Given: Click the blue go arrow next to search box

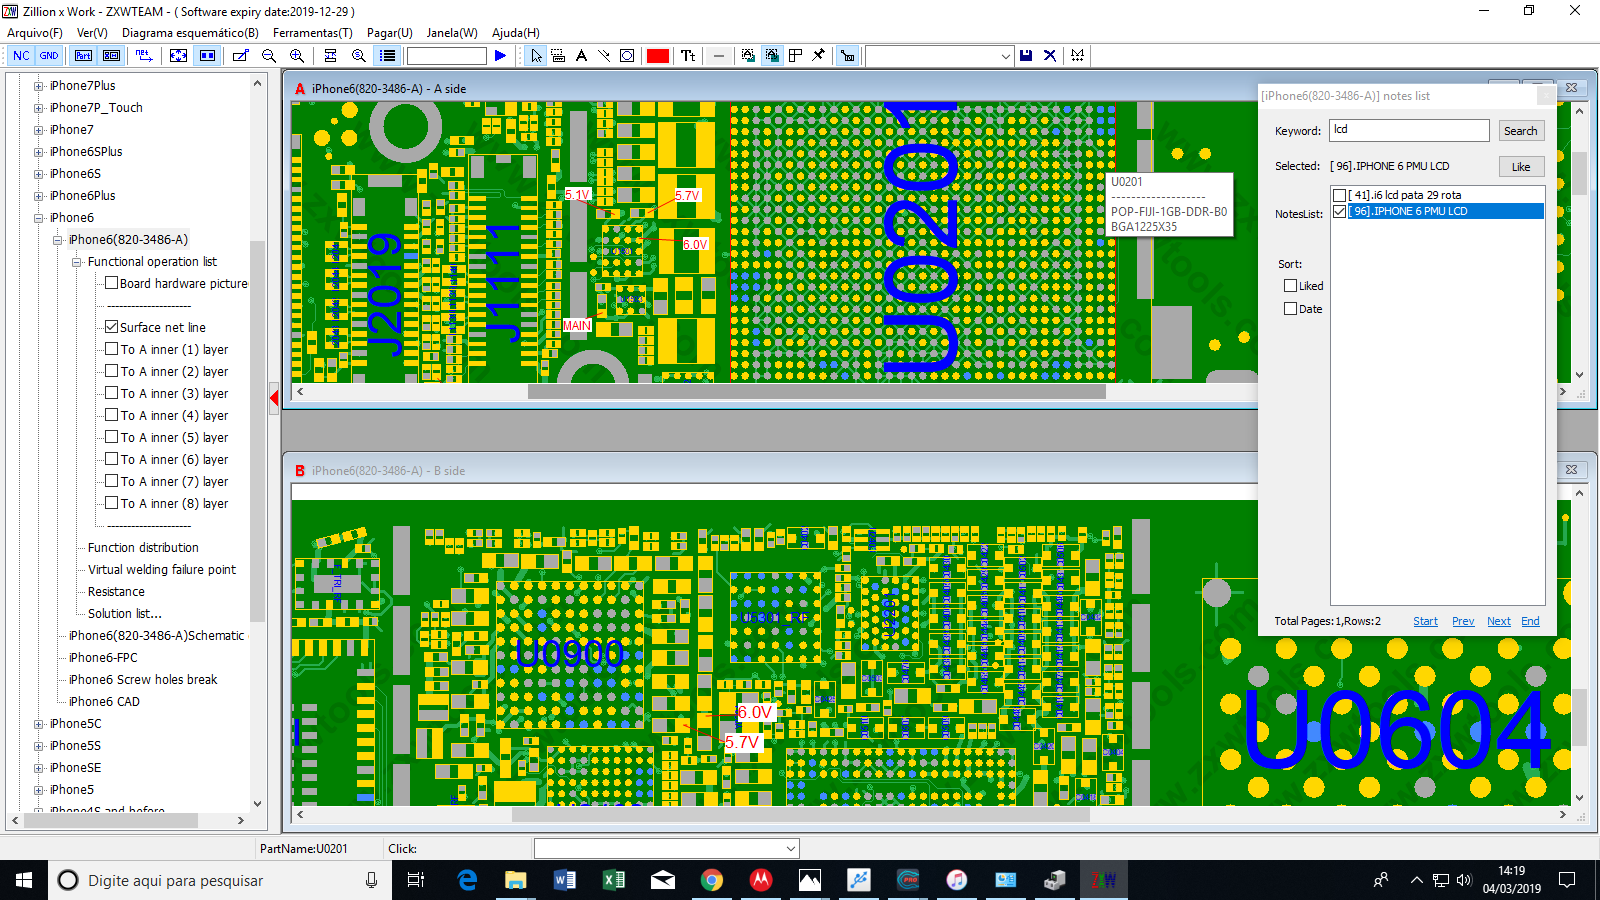Looking at the screenshot, I should pyautogui.click(x=500, y=56).
